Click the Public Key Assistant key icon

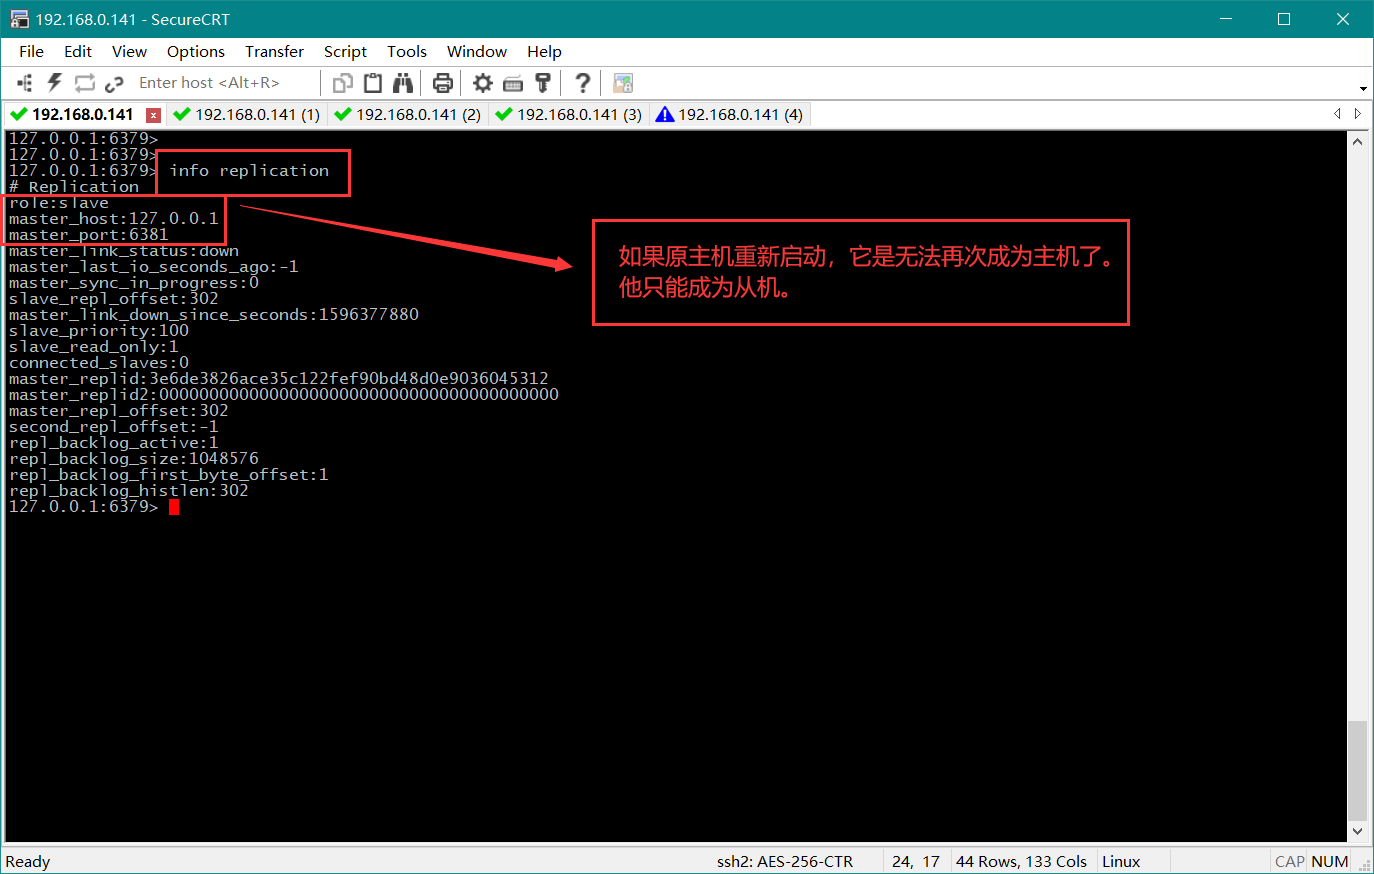[x=543, y=83]
